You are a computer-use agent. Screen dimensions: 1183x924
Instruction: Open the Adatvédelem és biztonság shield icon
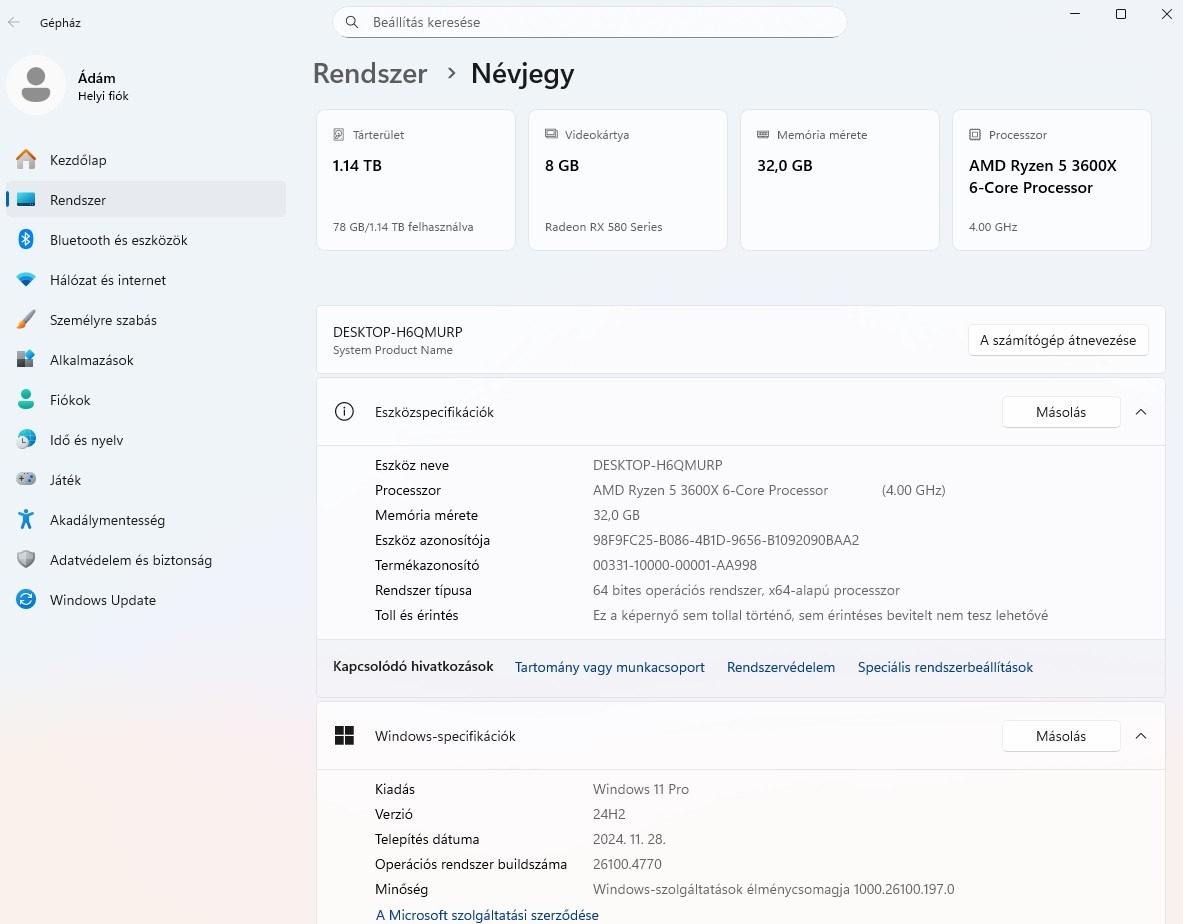pyautogui.click(x=26, y=560)
